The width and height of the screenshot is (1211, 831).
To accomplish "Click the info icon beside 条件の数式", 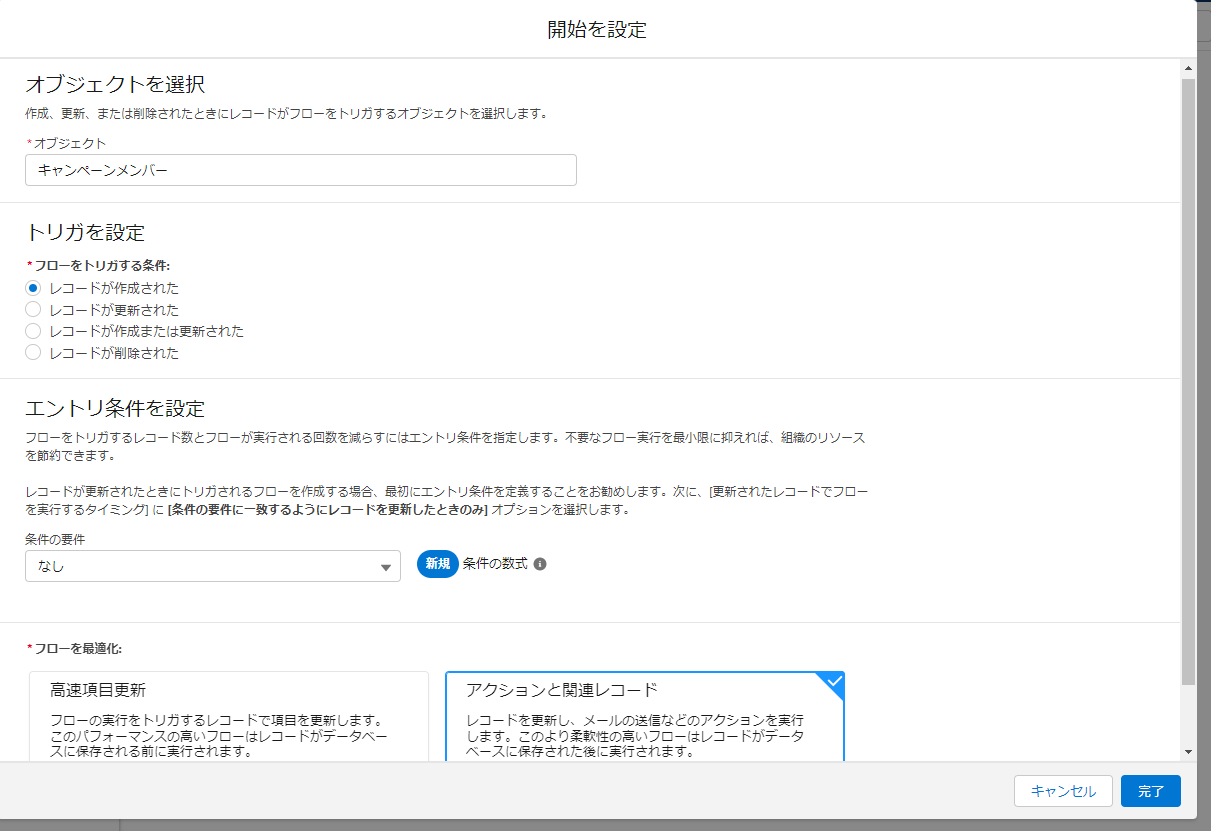I will (540, 564).
